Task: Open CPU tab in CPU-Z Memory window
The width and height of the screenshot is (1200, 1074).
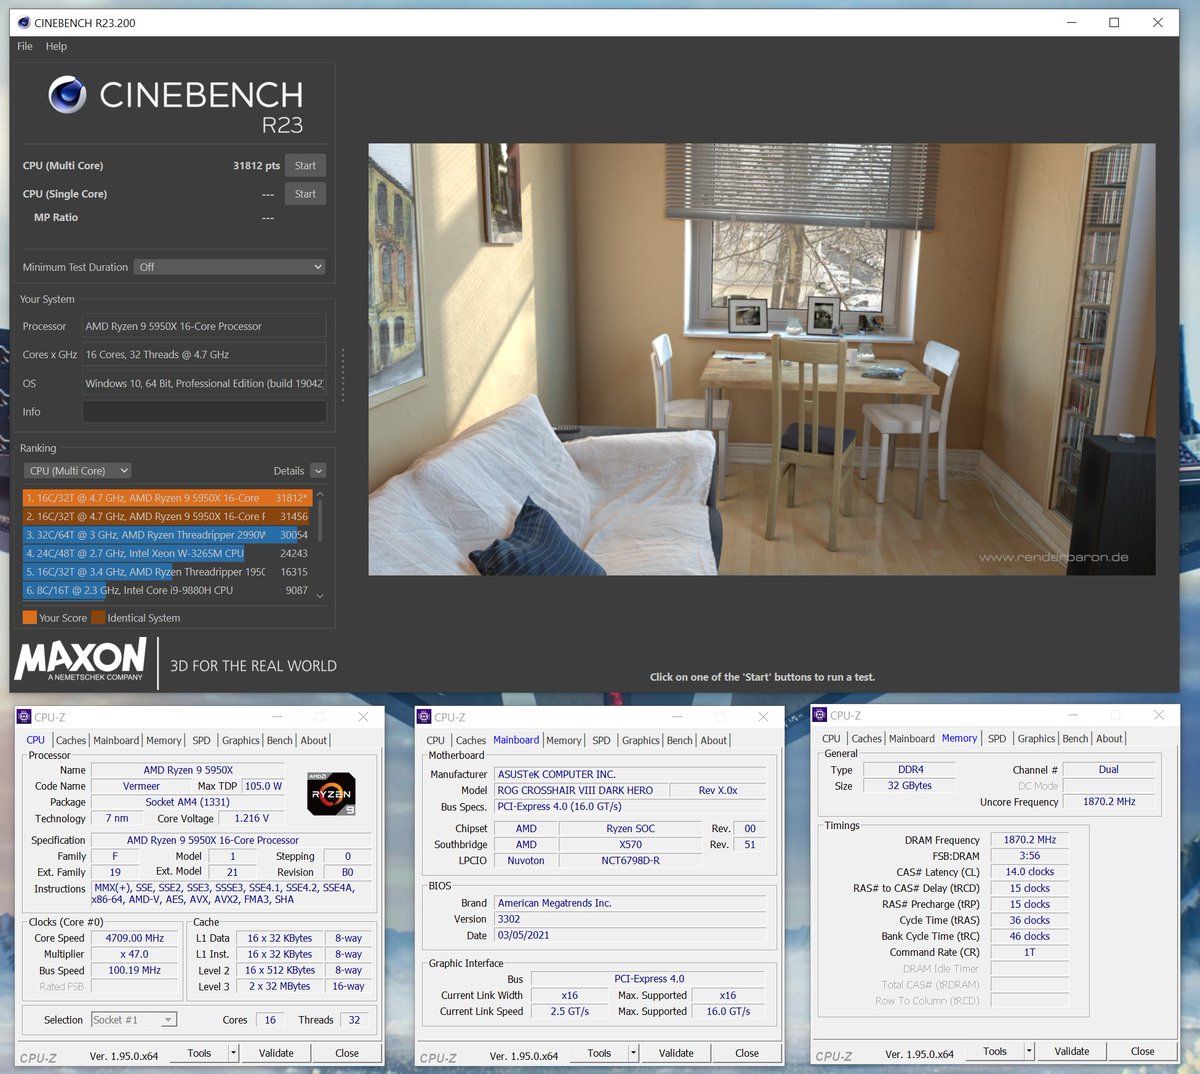Action: tap(831, 739)
